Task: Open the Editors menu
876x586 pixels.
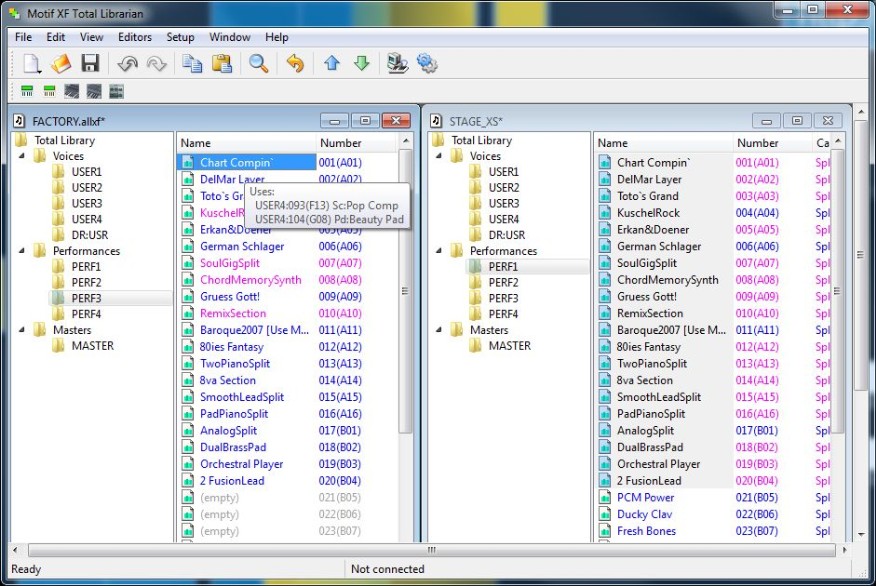Action: [135, 37]
